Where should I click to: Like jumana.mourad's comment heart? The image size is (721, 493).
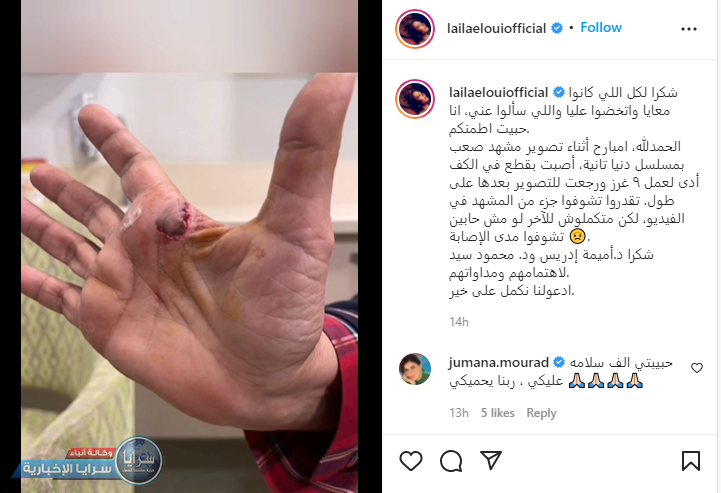tap(697, 367)
